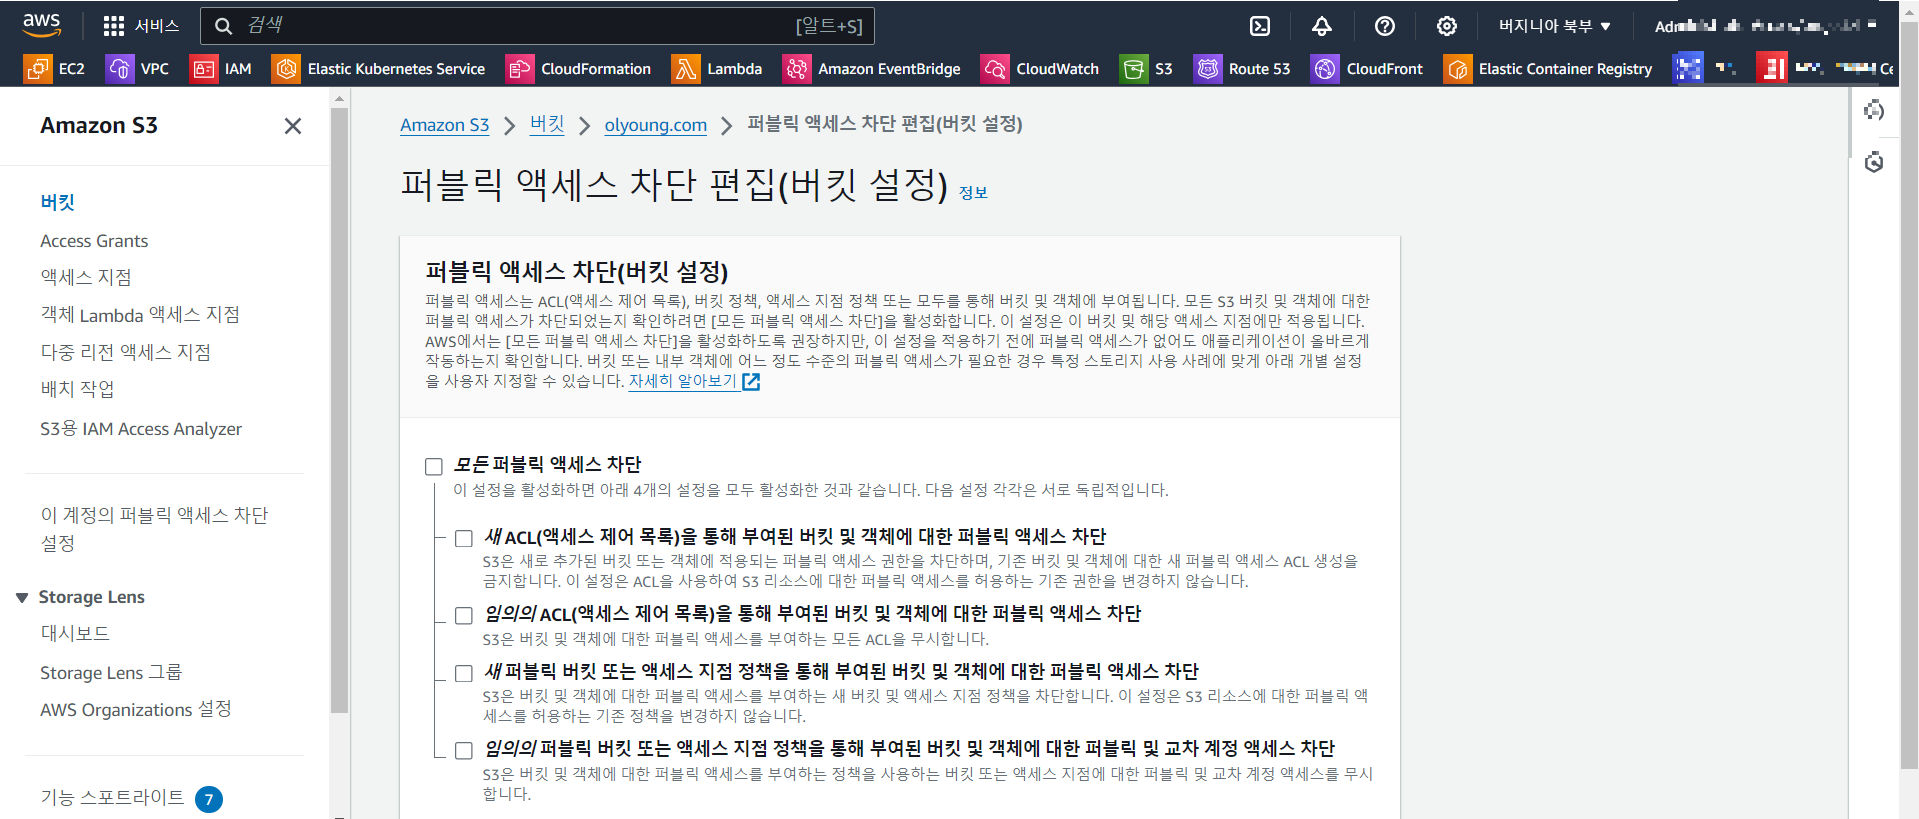Image resolution: width=1919 pixels, height=819 pixels.
Task: Click 정보 link beside page title
Action: [x=973, y=193]
